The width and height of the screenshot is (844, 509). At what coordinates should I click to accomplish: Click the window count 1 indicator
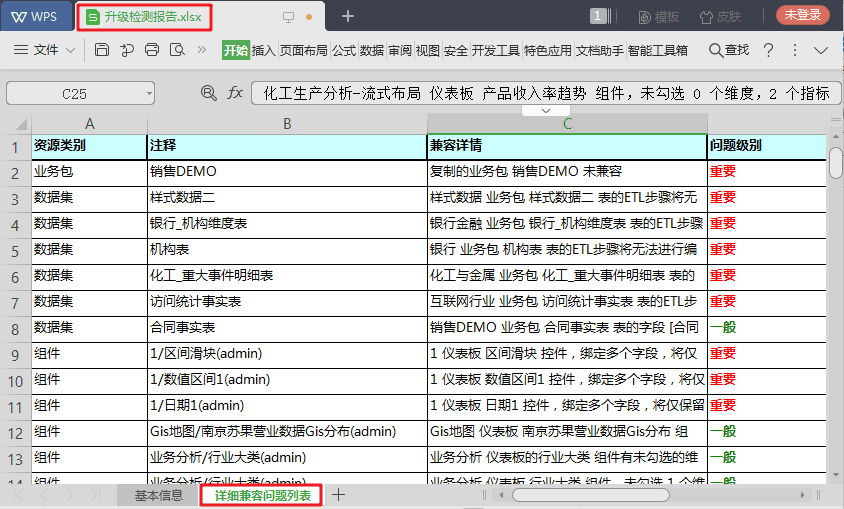pyautogui.click(x=597, y=16)
